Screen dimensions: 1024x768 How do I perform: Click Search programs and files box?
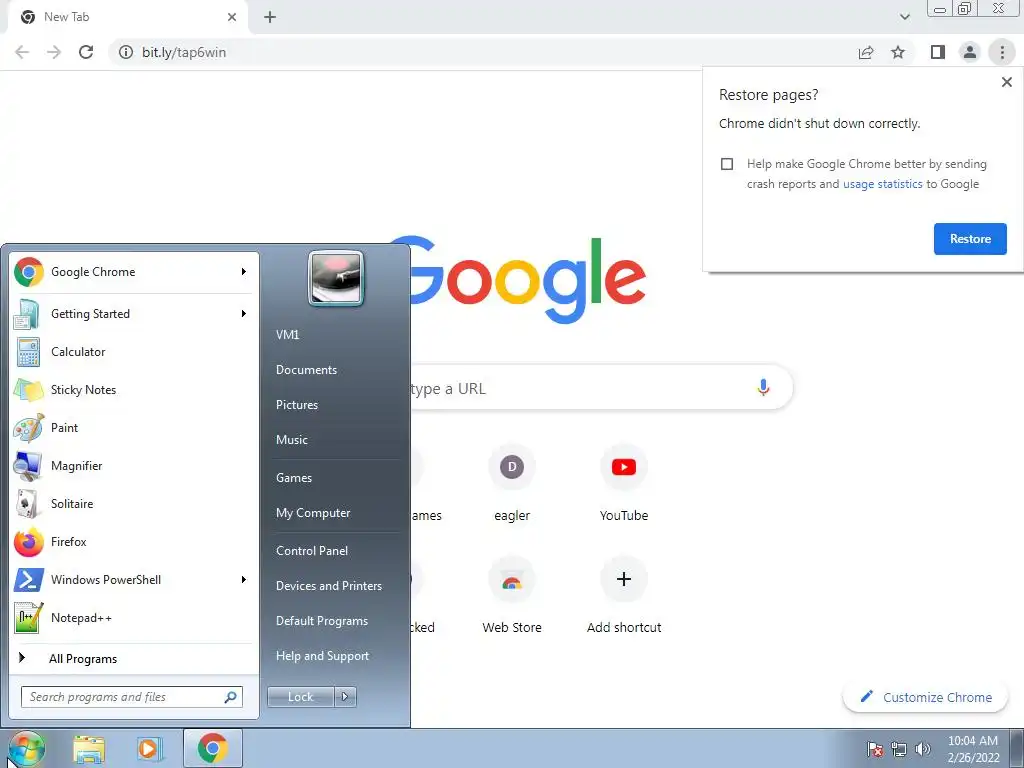[131, 697]
